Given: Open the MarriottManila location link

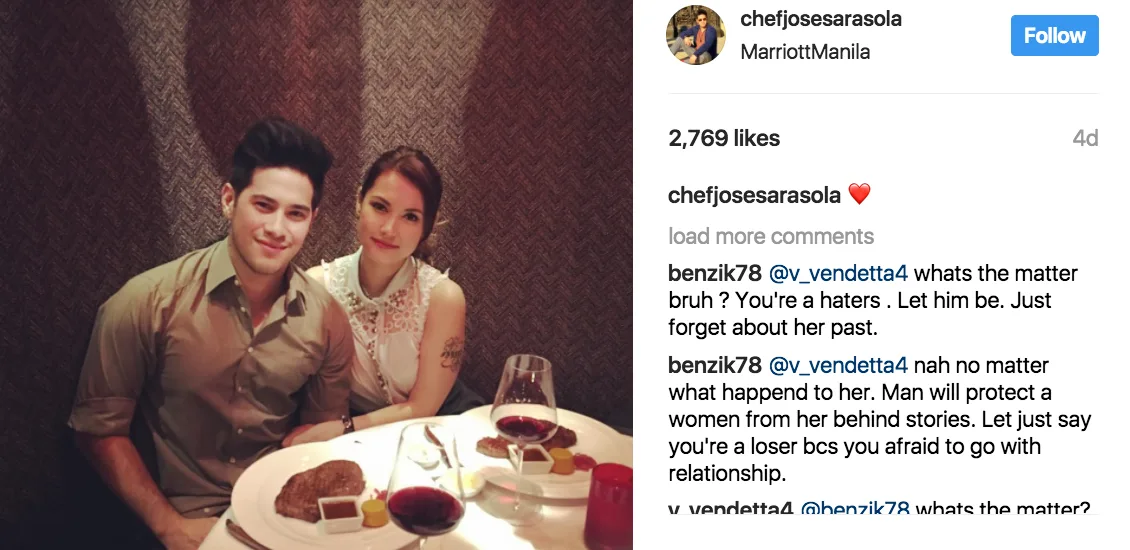Looking at the screenshot, I should (805, 52).
